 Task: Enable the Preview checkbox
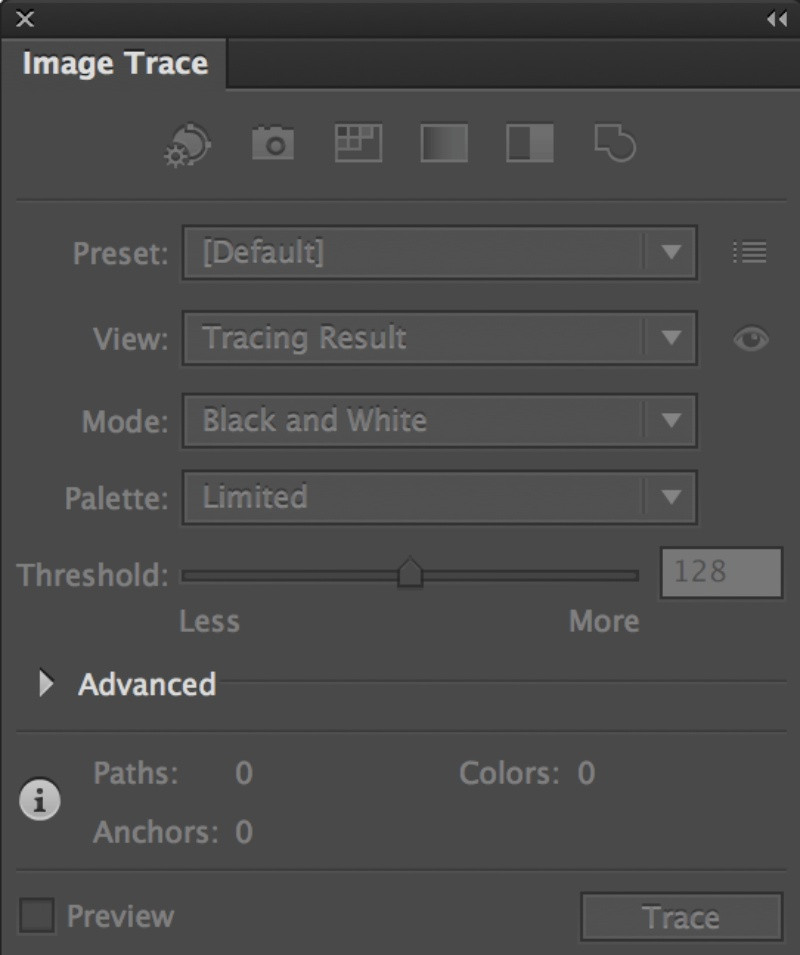tap(37, 915)
